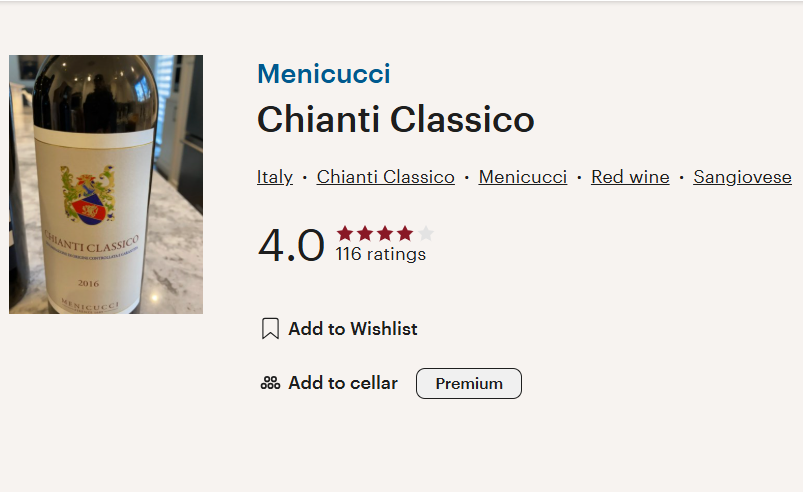This screenshot has height=492, width=803.
Task: Select the Sangiovese grape link
Action: (x=742, y=177)
